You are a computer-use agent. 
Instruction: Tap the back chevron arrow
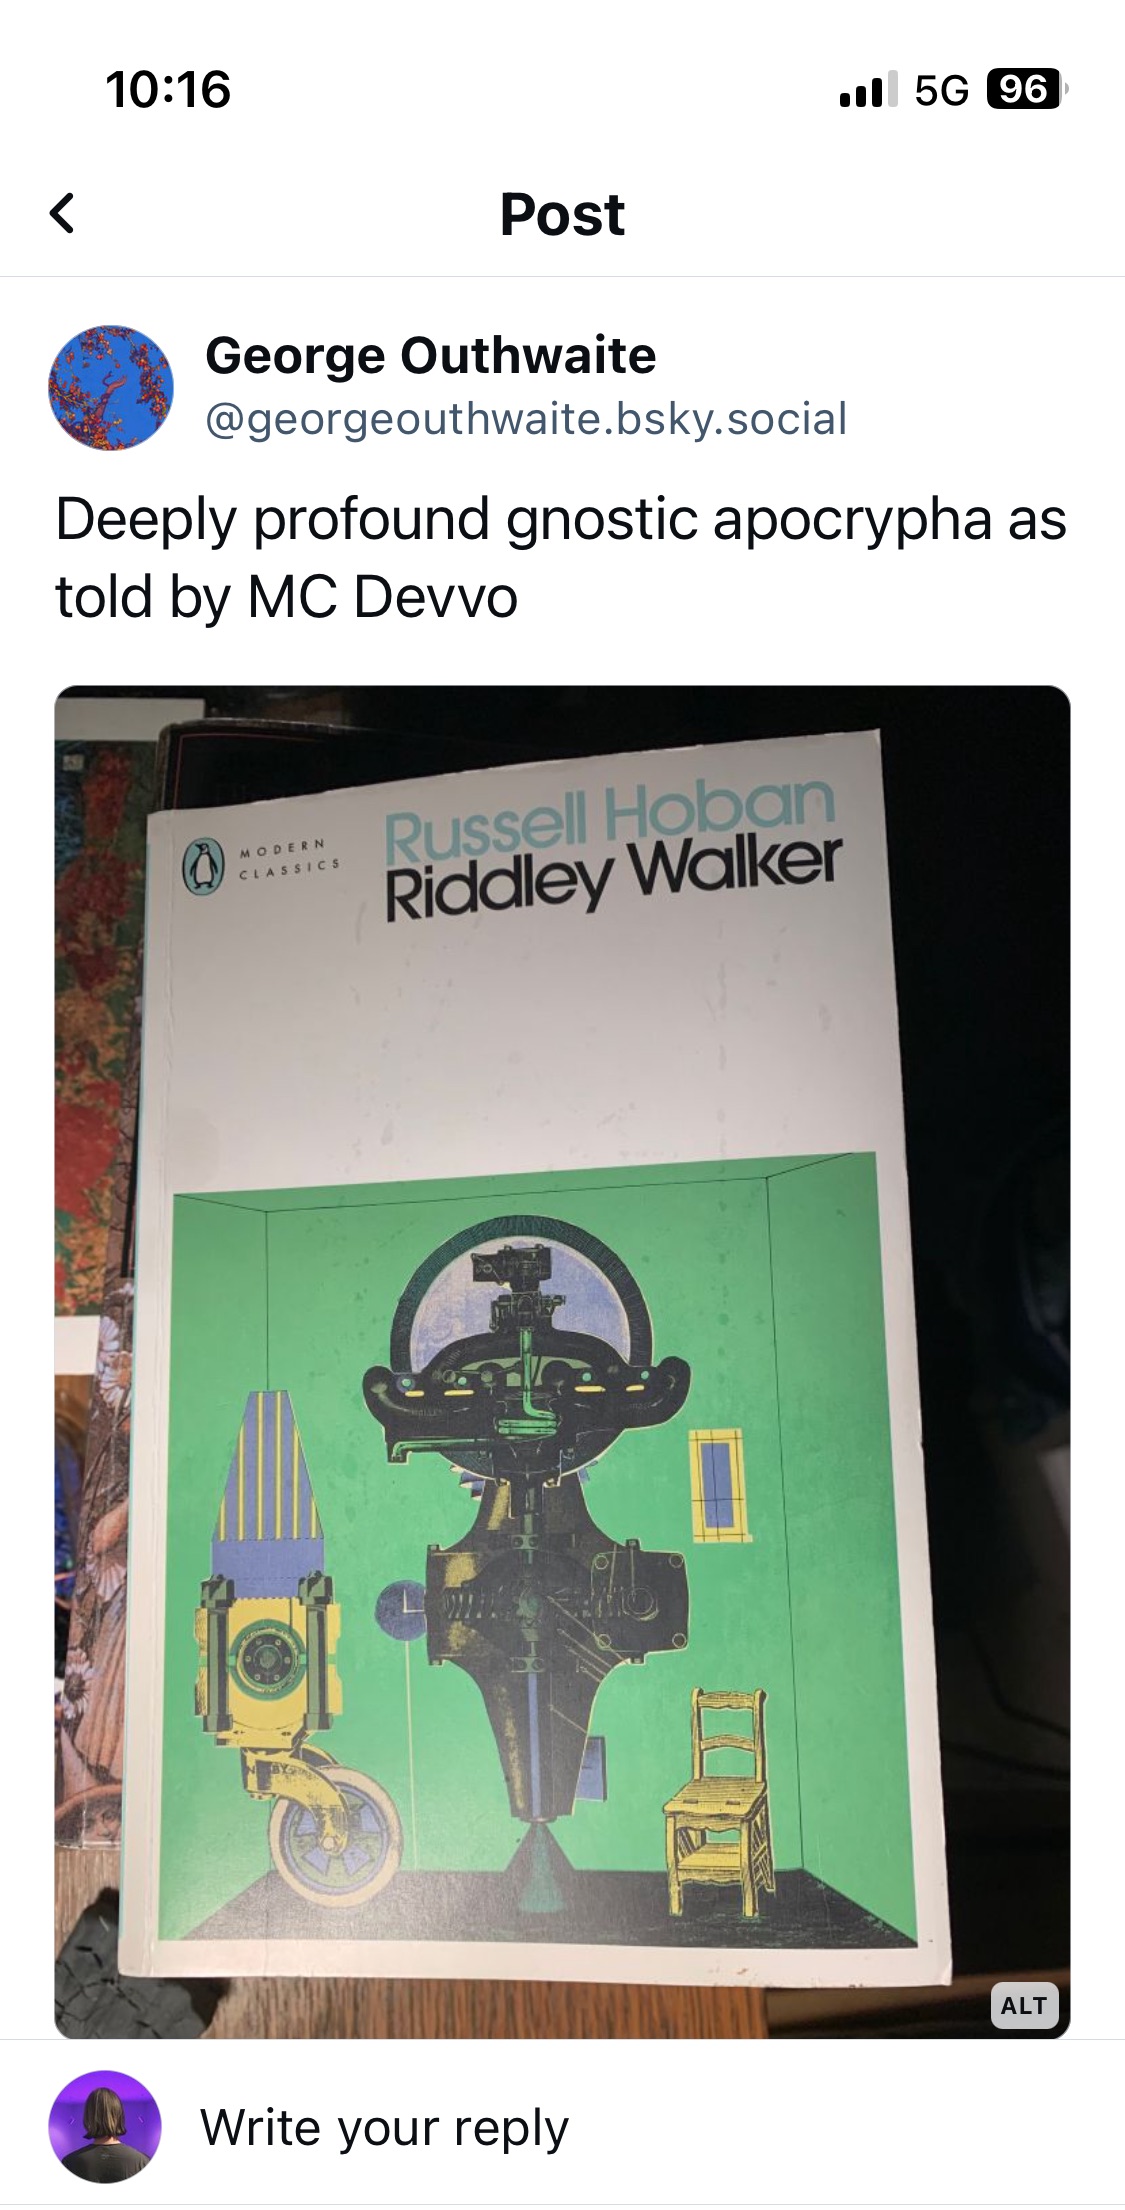click(x=62, y=213)
